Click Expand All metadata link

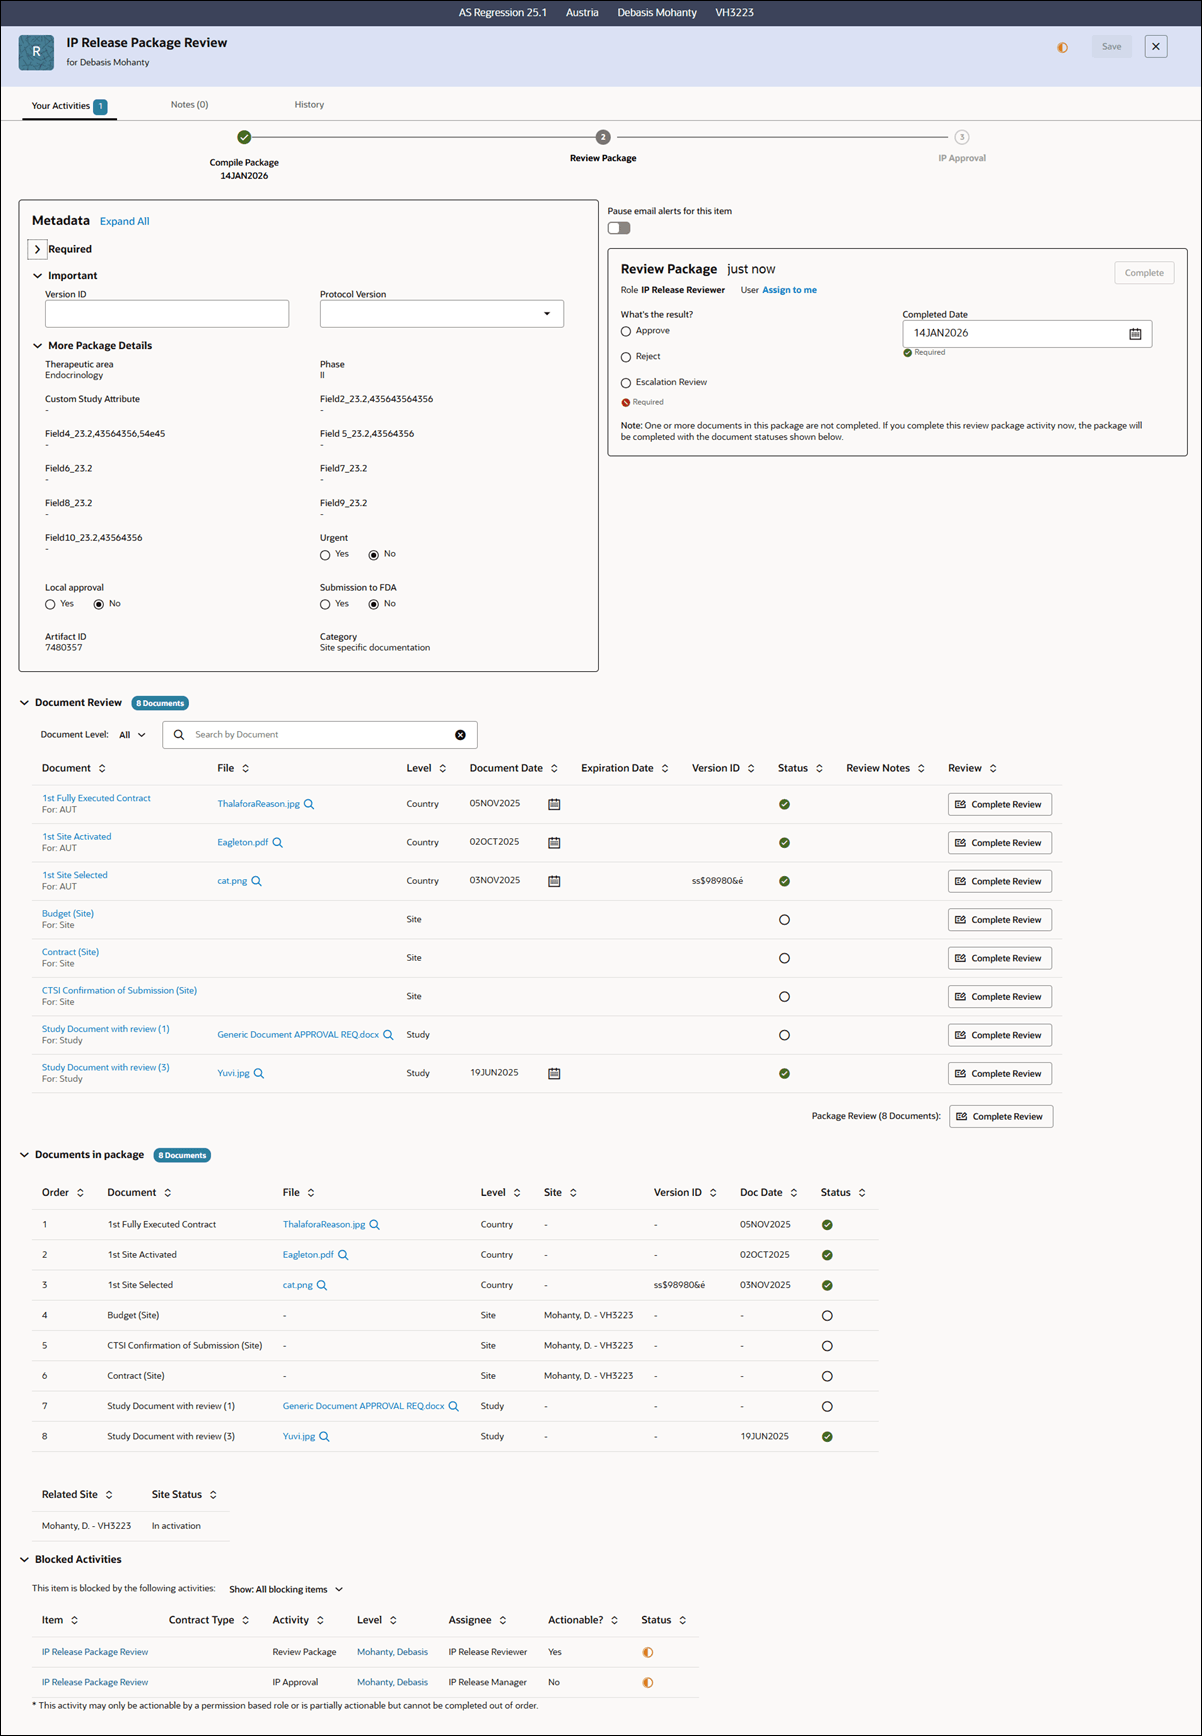pyautogui.click(x=125, y=222)
